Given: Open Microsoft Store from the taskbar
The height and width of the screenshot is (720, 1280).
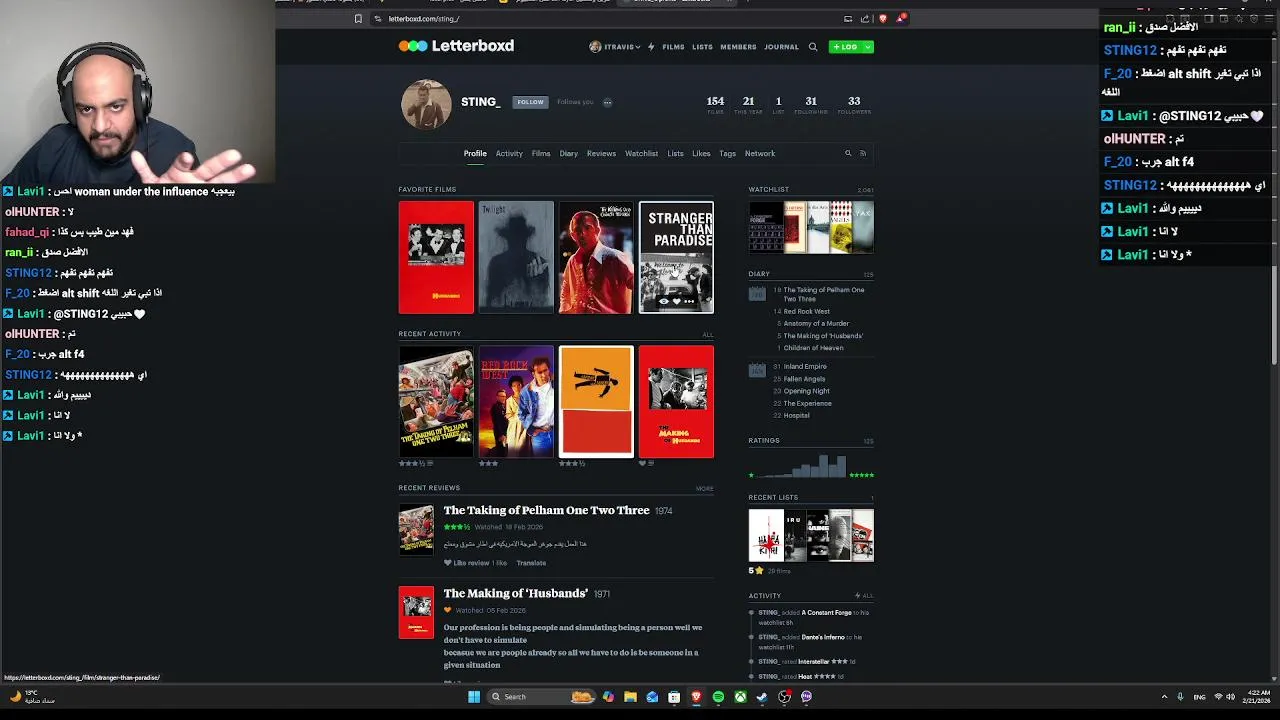Looking at the screenshot, I should coord(674,697).
